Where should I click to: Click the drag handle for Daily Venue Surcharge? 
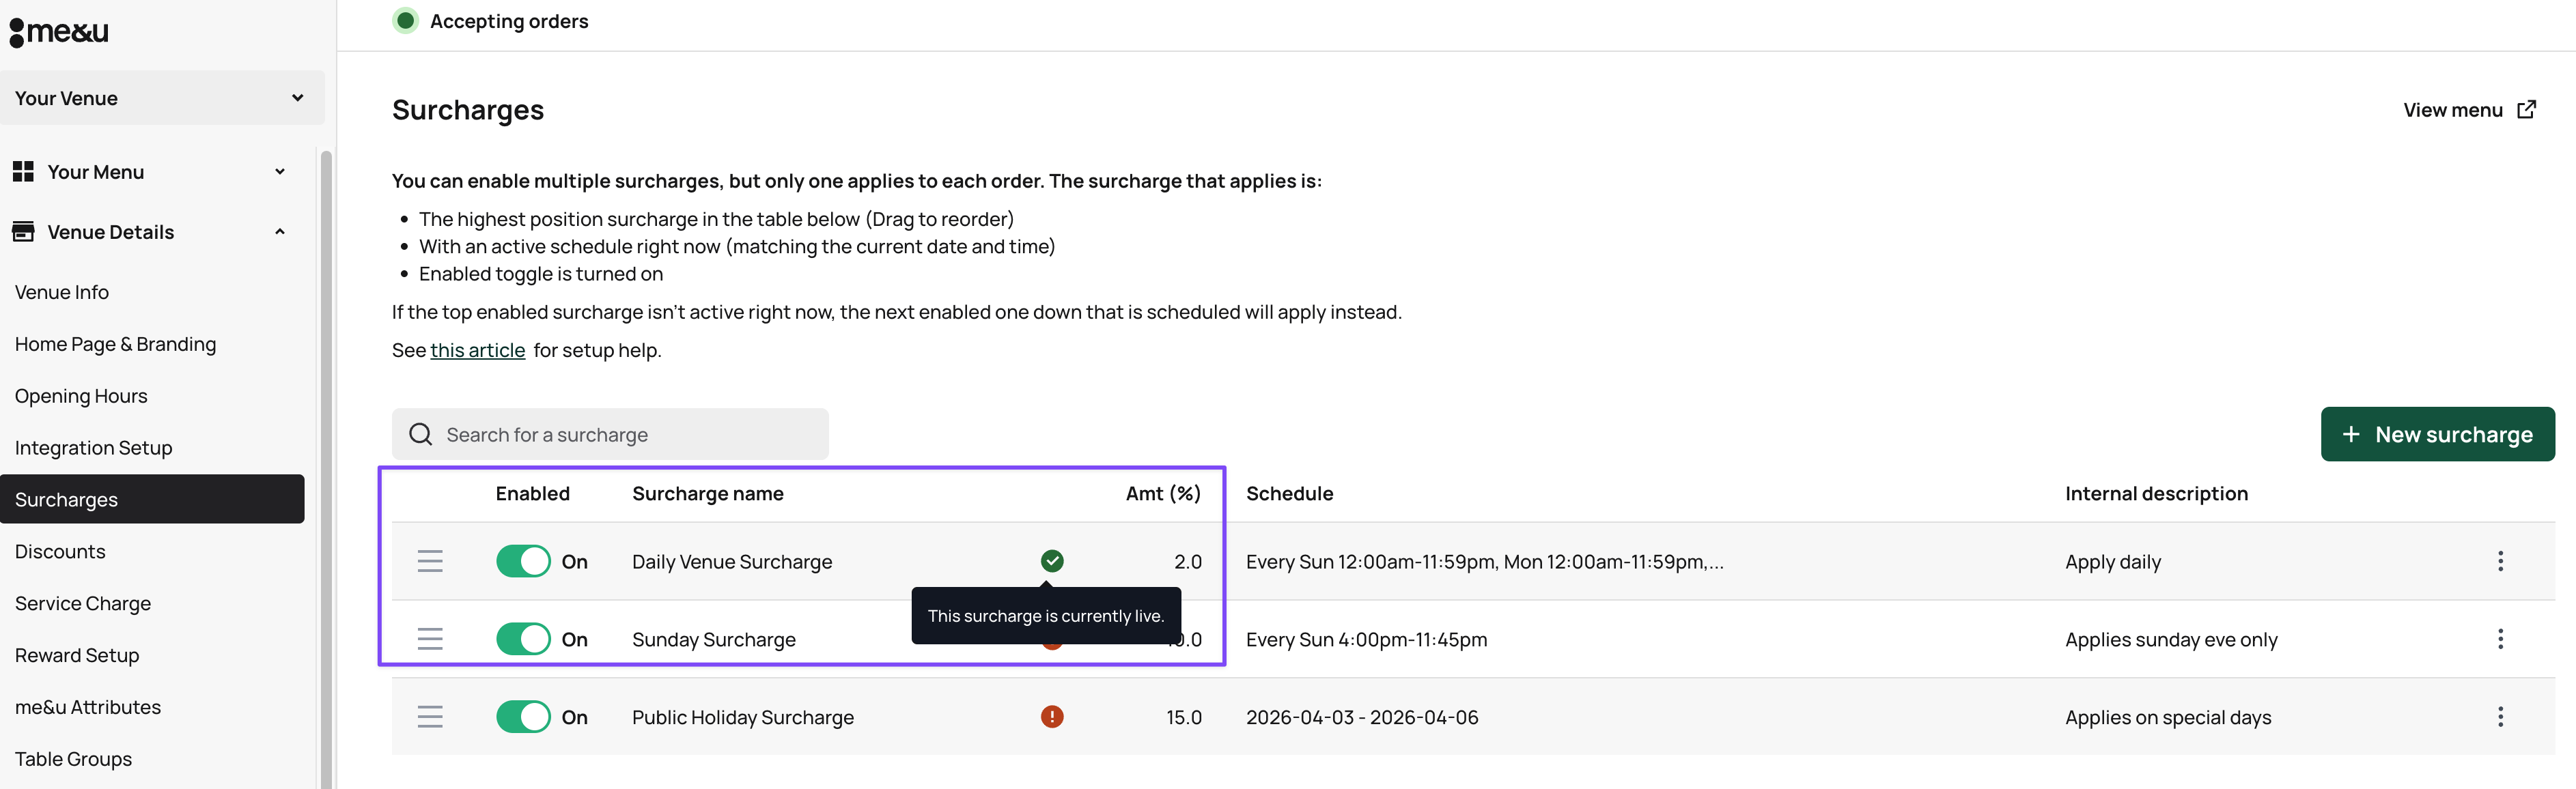(430, 561)
